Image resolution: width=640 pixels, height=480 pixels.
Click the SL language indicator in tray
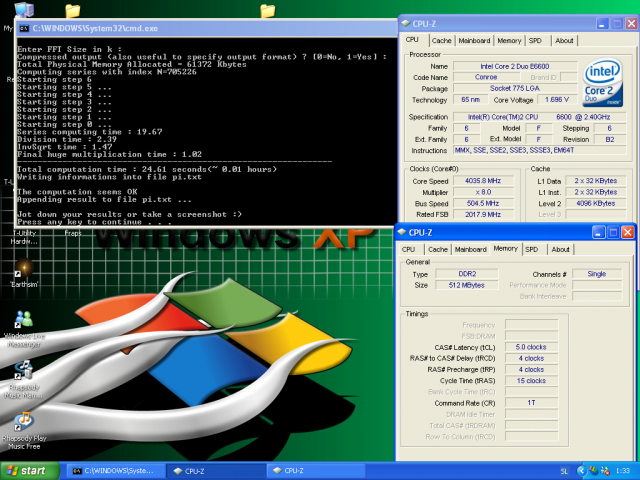click(564, 471)
